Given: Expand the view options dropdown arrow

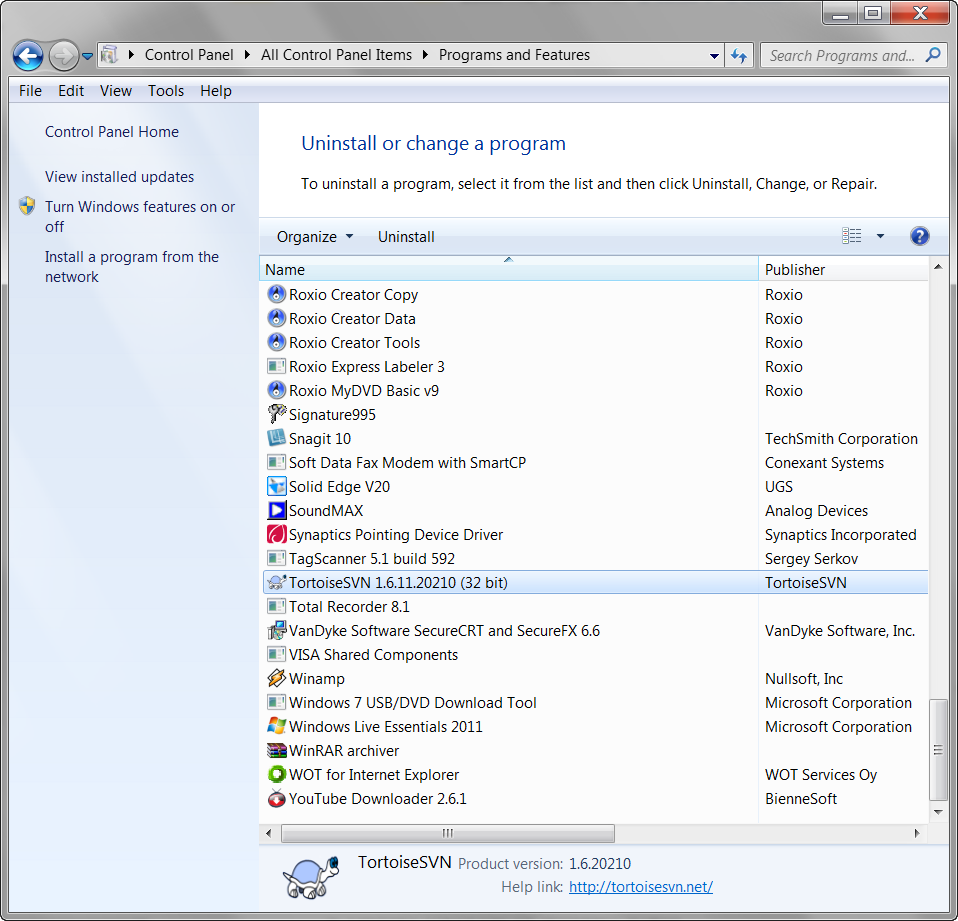Looking at the screenshot, I should tap(880, 237).
